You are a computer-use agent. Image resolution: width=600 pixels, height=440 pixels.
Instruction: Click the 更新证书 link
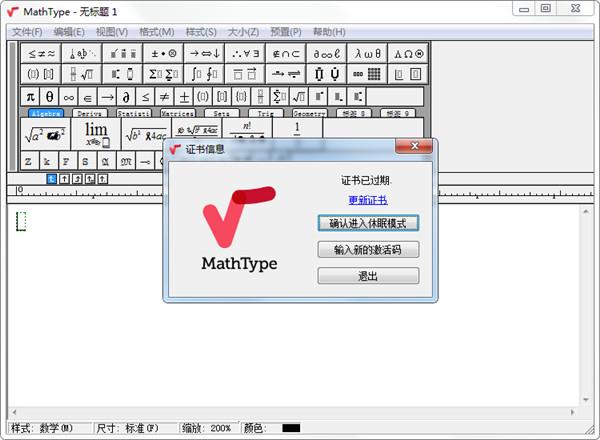(368, 200)
